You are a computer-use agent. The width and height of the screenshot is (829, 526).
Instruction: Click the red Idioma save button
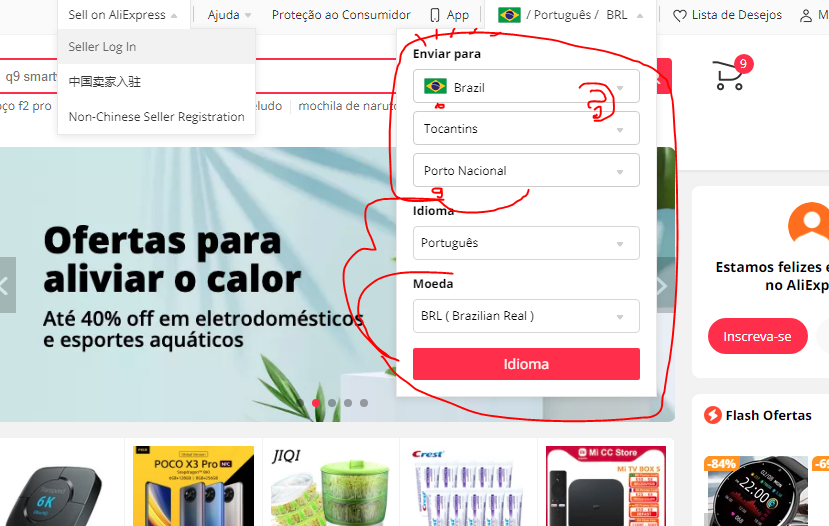(526, 364)
